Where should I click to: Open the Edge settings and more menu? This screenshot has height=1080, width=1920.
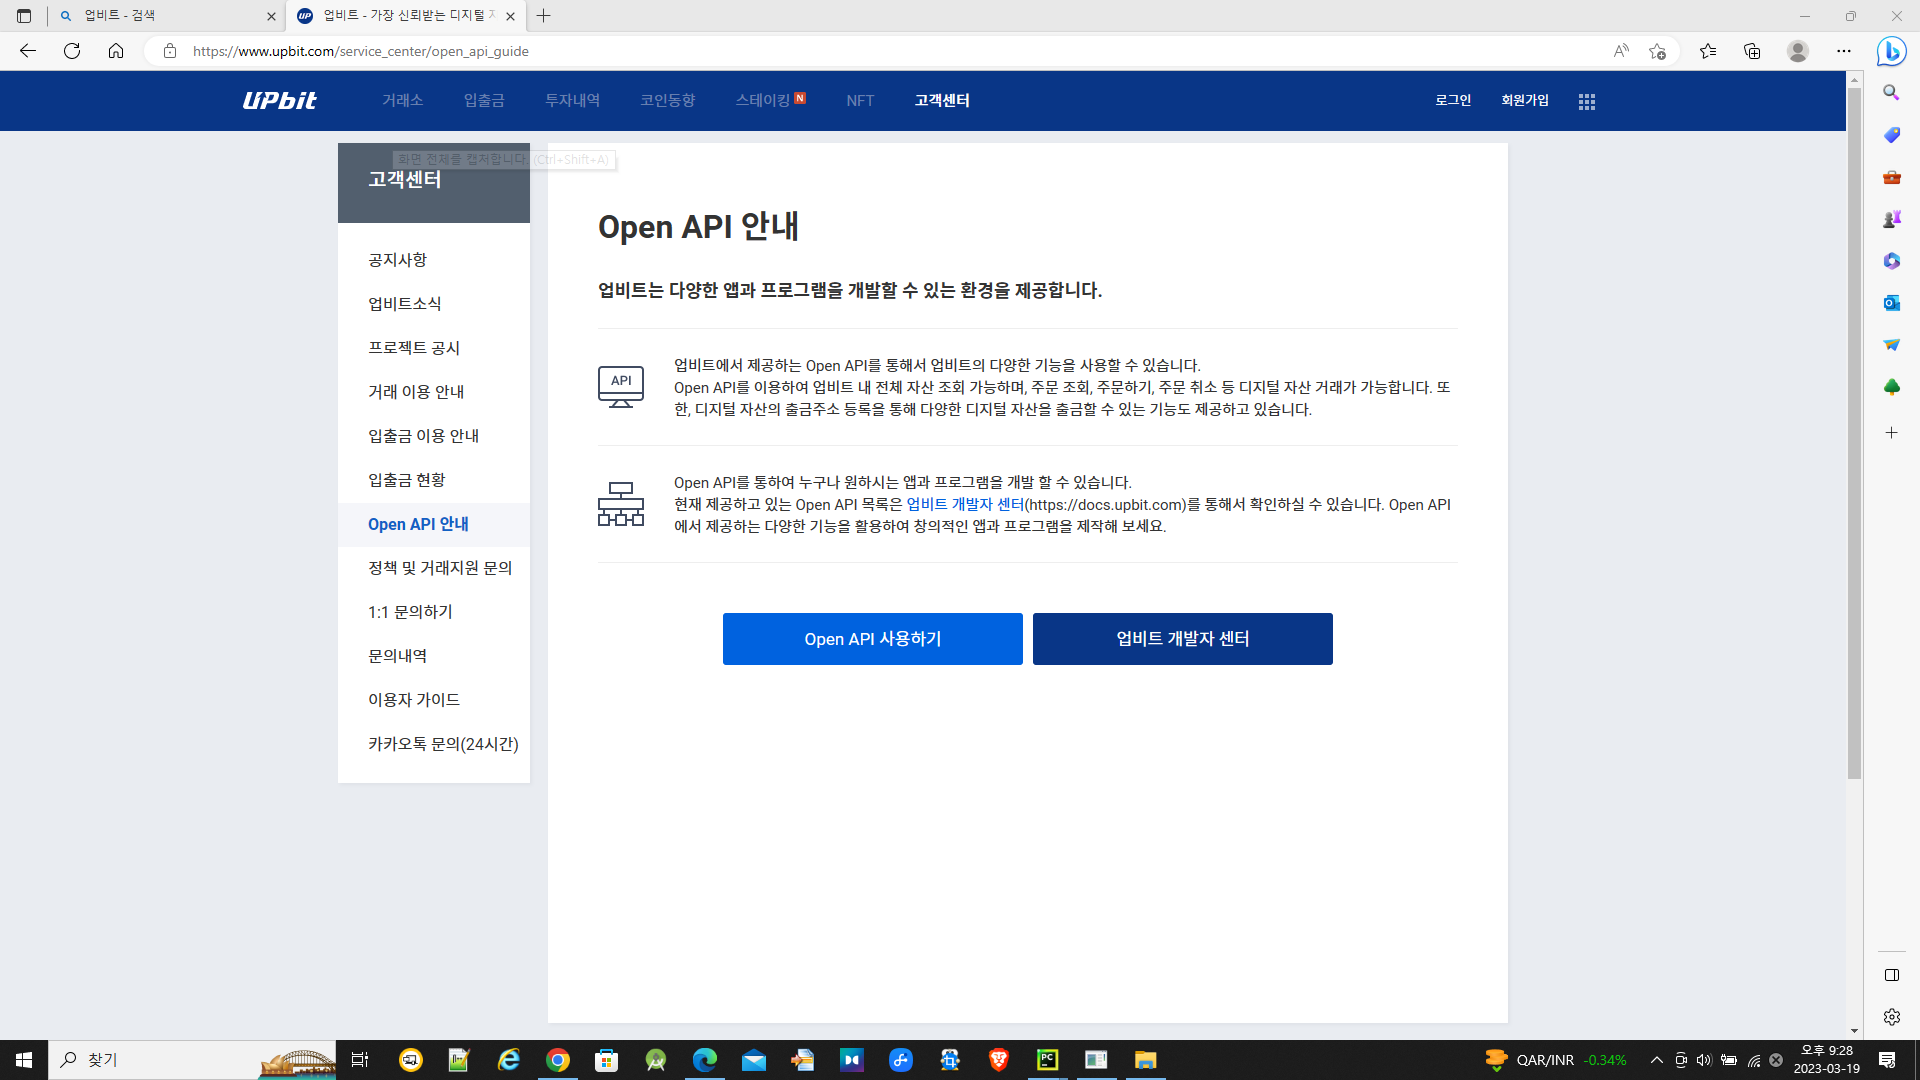coord(1843,51)
